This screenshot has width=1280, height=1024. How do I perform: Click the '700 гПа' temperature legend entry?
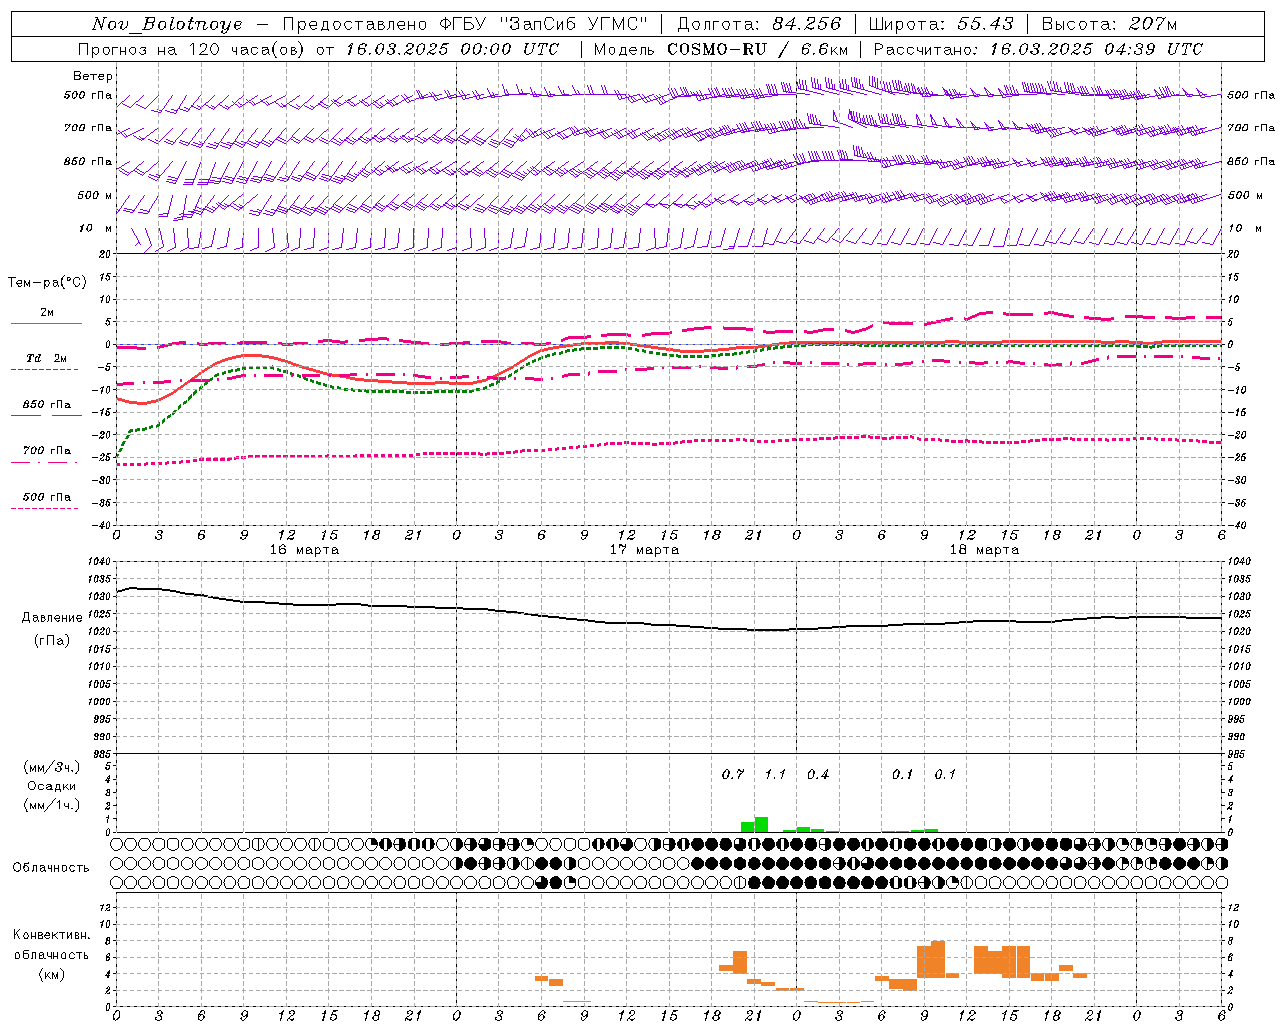(x=47, y=451)
